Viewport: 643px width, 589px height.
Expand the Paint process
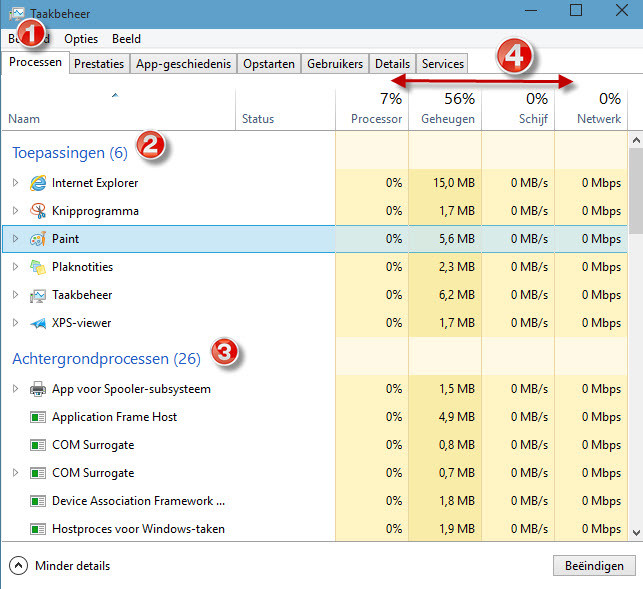click(15, 238)
